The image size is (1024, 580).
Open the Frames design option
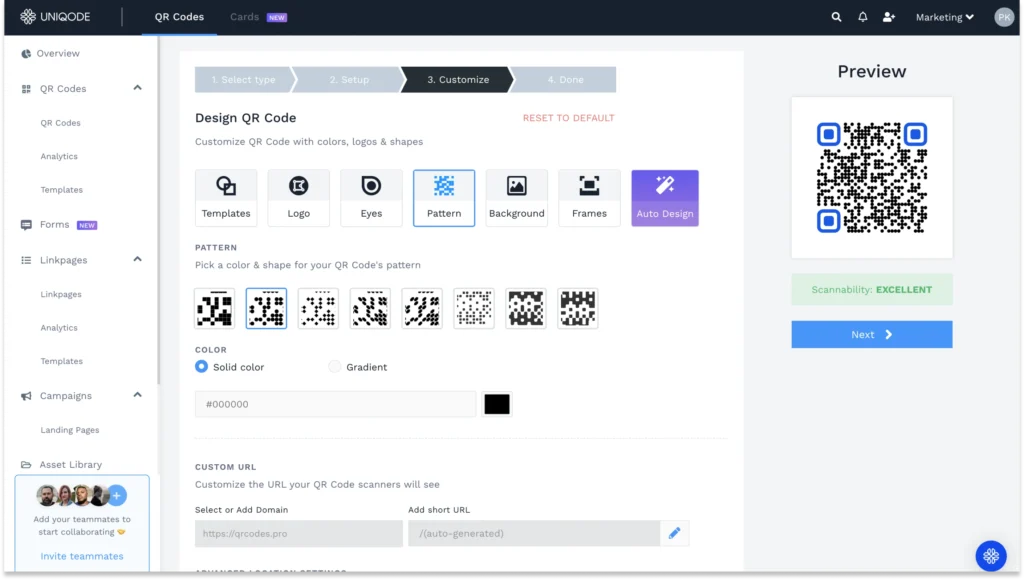pos(589,198)
